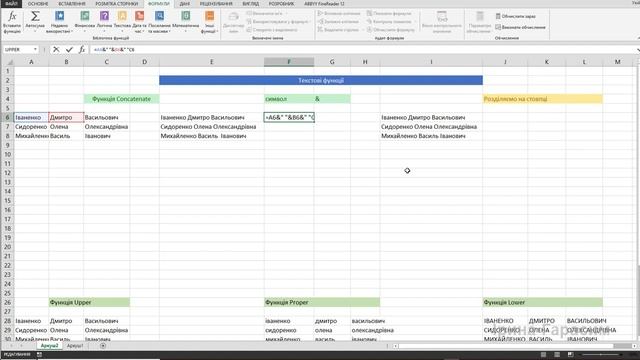Open the Math functions icon
The width and height of the screenshot is (640, 360).
point(186,16)
